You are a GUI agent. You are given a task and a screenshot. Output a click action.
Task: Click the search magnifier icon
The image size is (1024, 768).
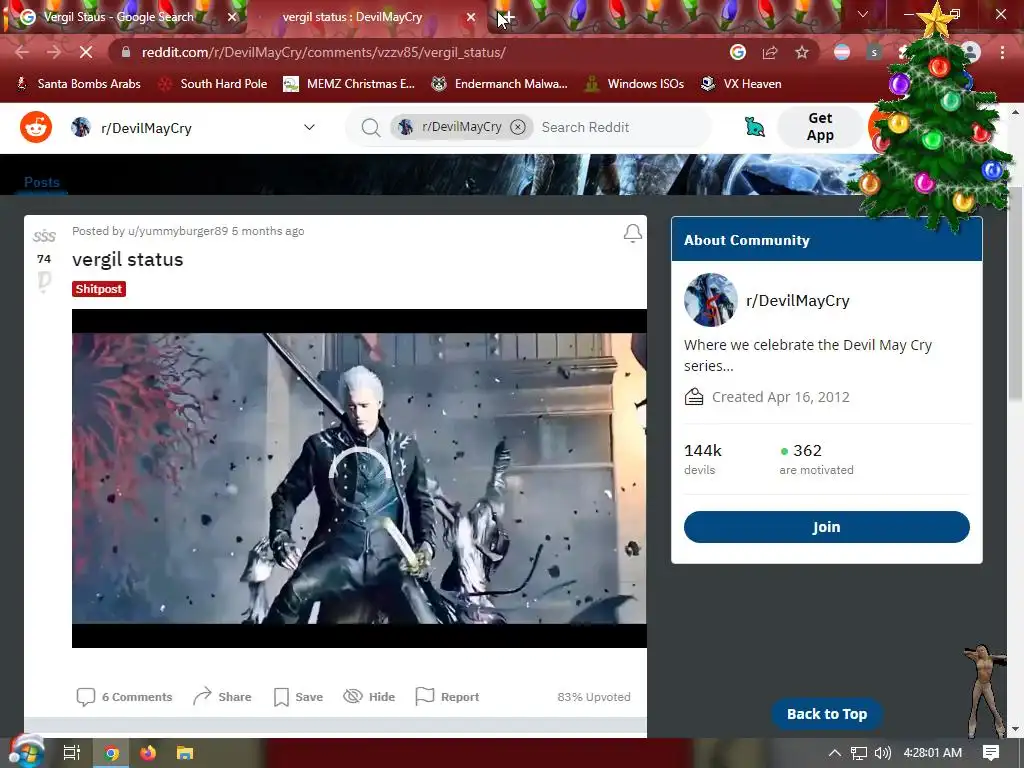(x=370, y=127)
